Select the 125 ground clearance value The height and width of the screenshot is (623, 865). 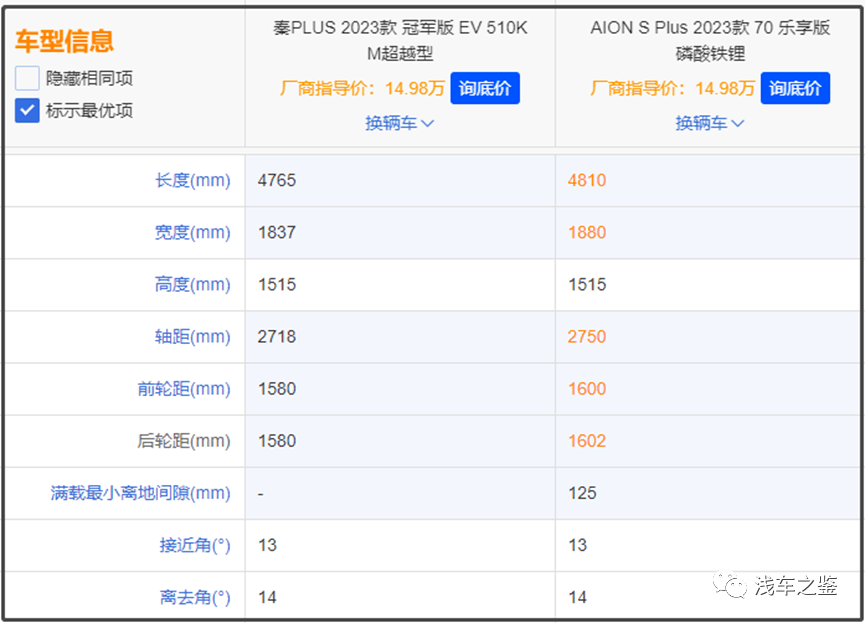pos(583,493)
